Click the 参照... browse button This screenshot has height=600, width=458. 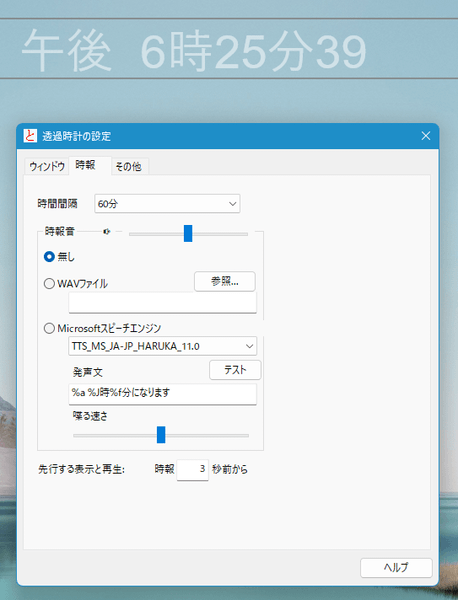click(x=225, y=282)
